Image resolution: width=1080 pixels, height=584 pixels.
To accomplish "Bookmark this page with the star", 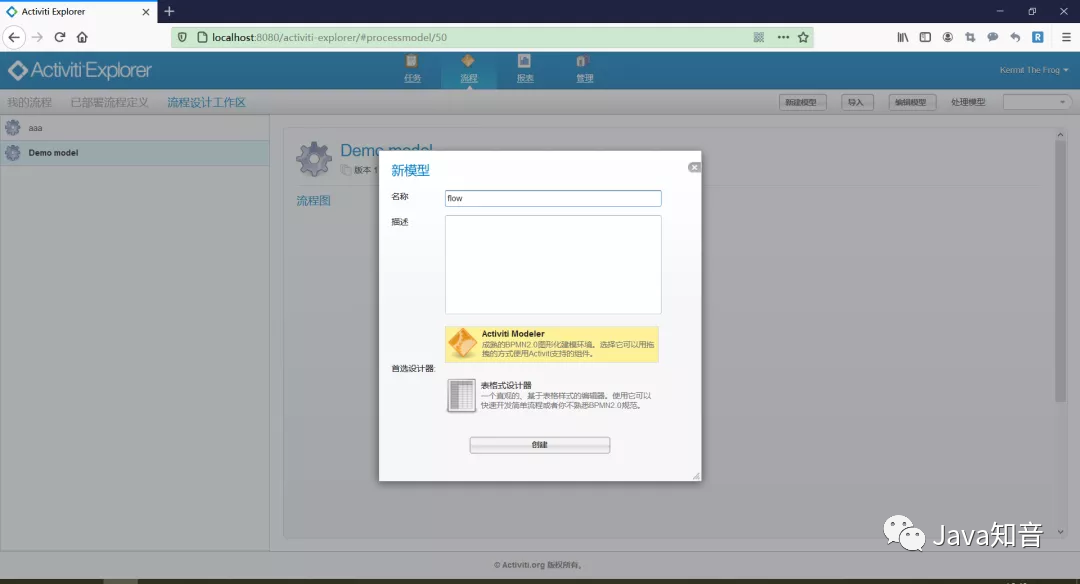I will (x=803, y=37).
